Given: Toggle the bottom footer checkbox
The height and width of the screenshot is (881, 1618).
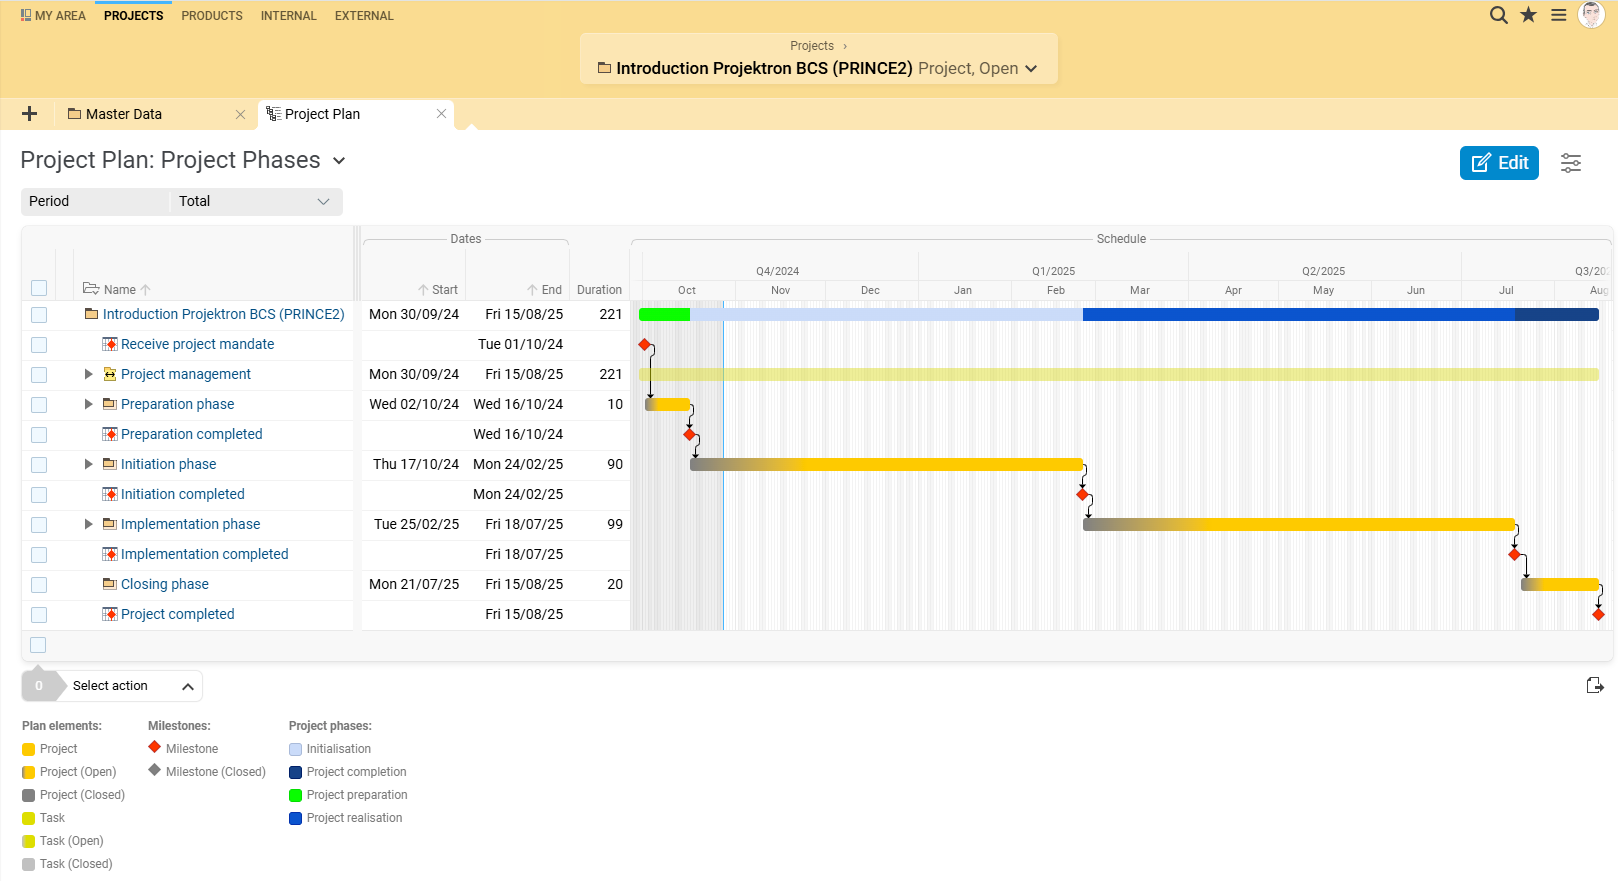Looking at the screenshot, I should tap(38, 645).
